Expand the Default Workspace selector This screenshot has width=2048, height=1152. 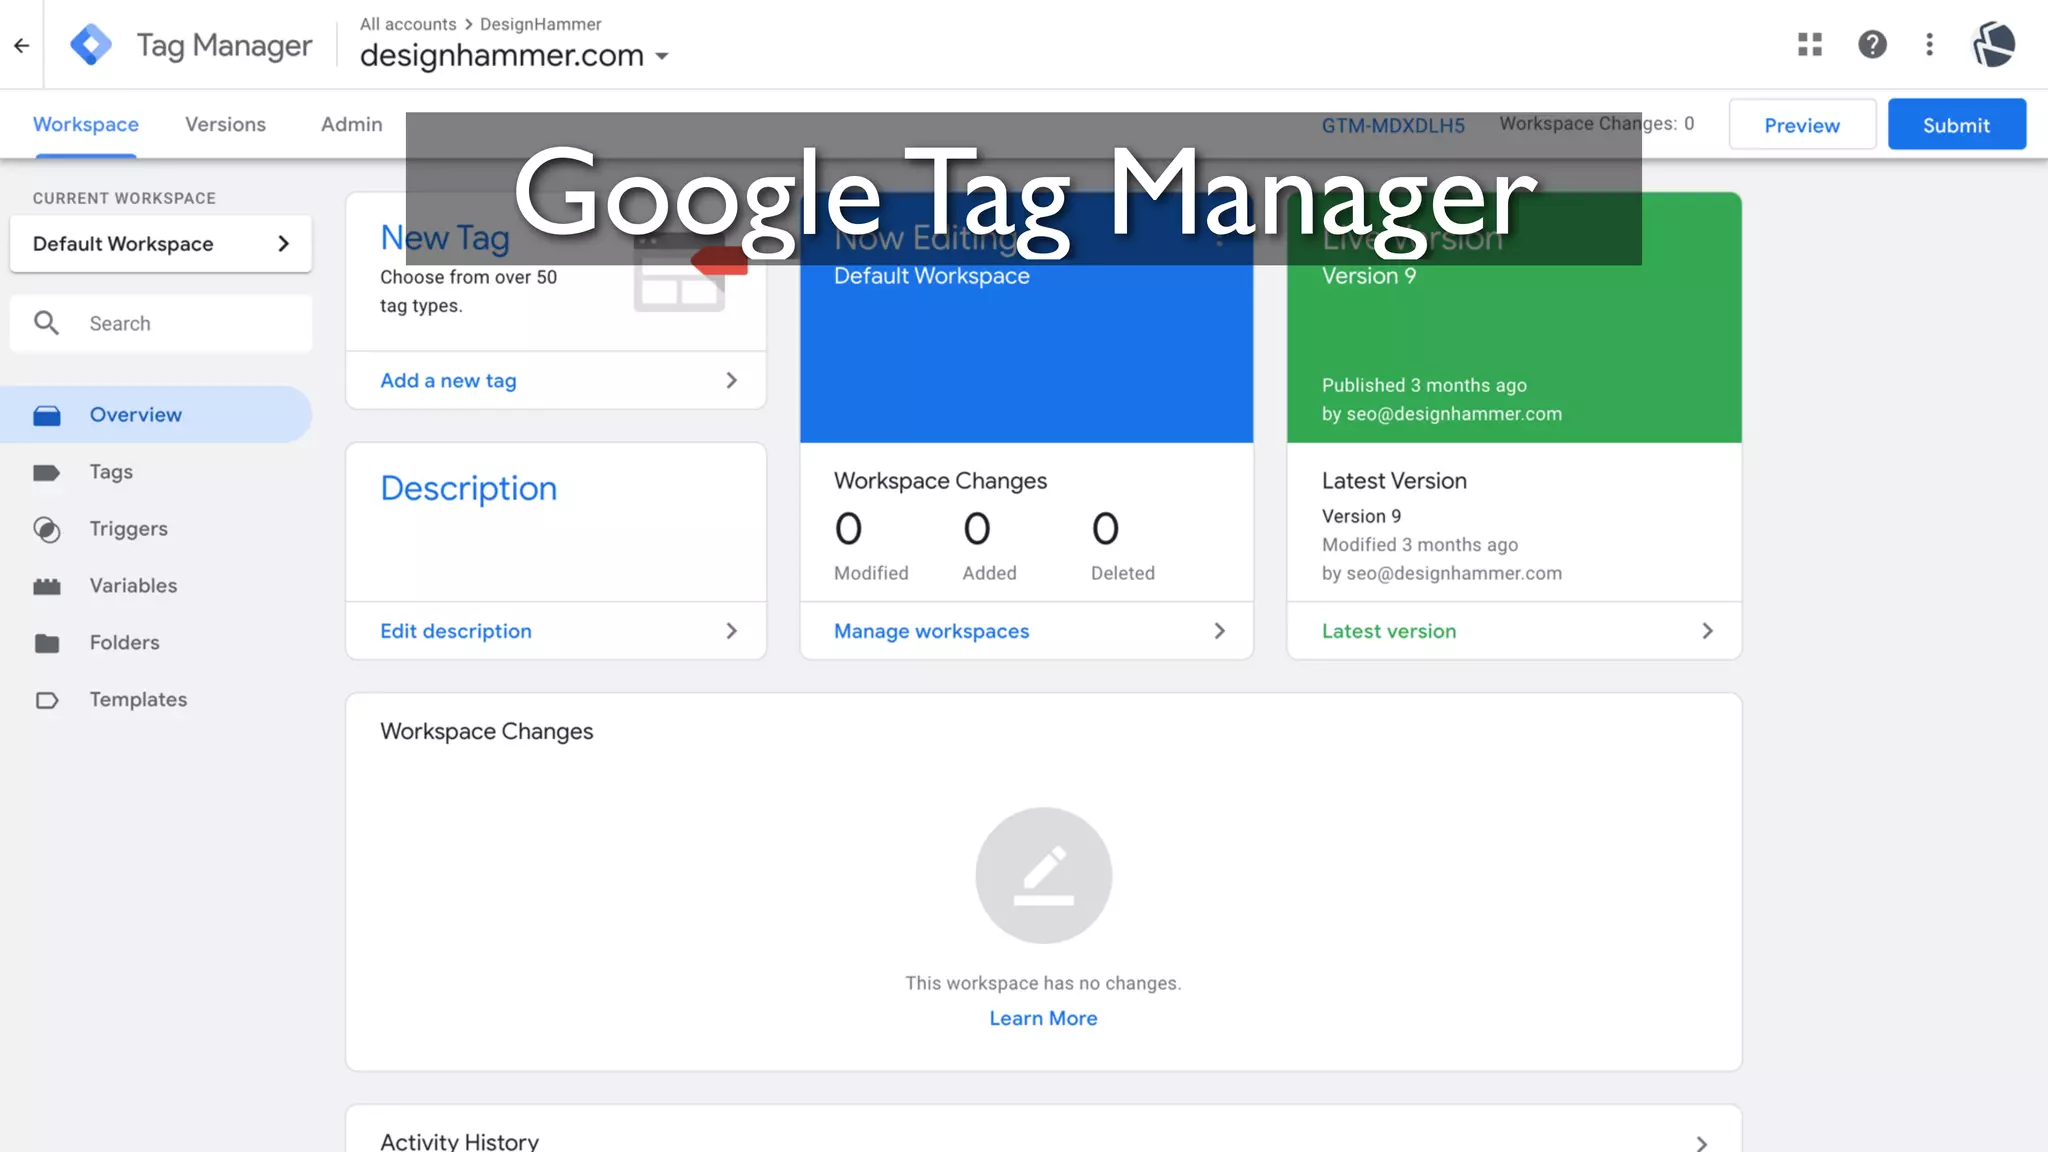pyautogui.click(x=161, y=244)
